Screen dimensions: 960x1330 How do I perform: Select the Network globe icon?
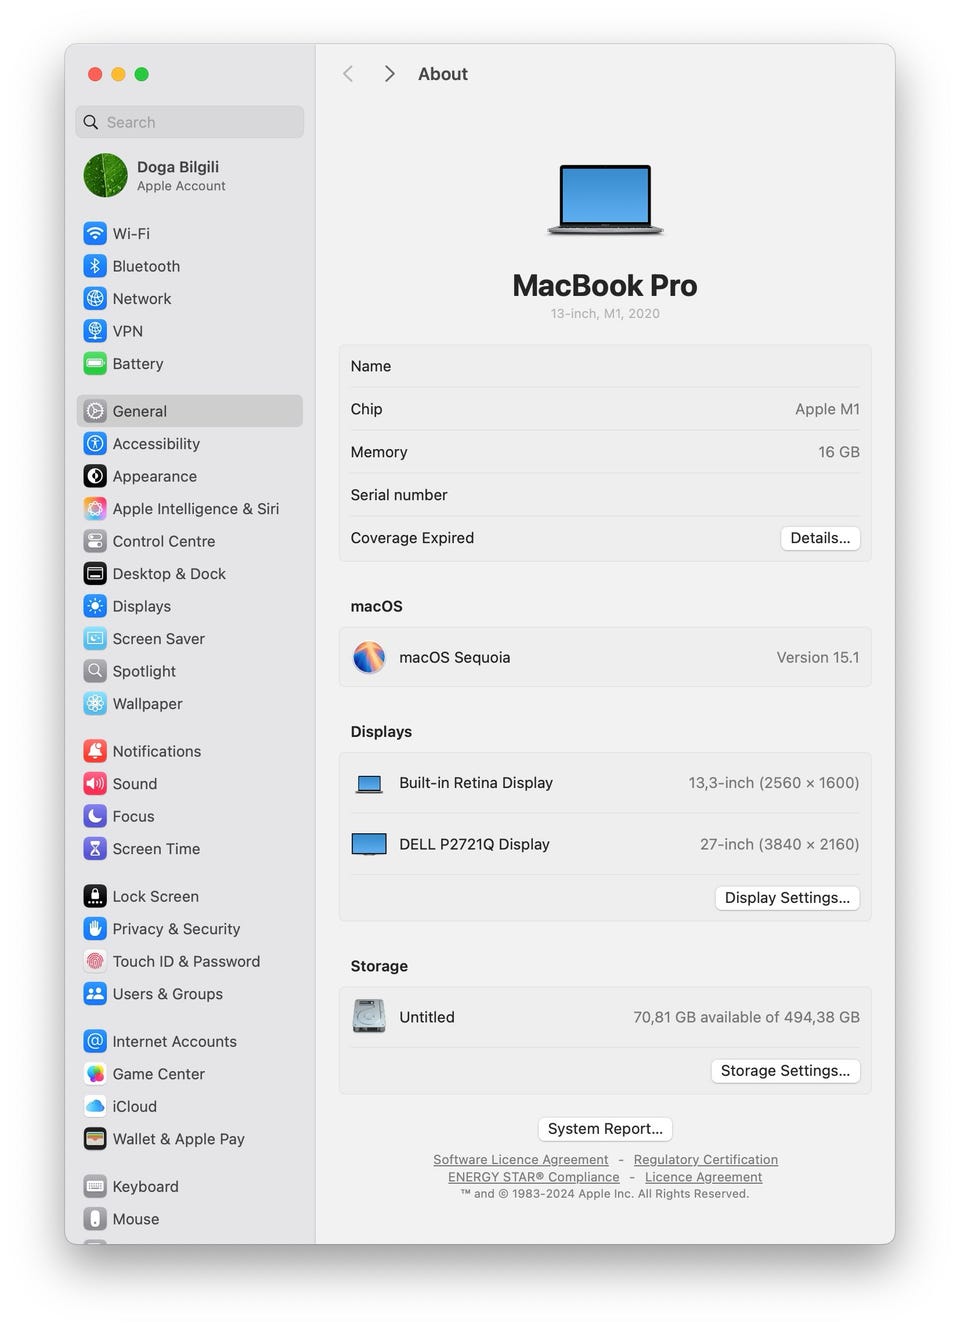coord(95,298)
